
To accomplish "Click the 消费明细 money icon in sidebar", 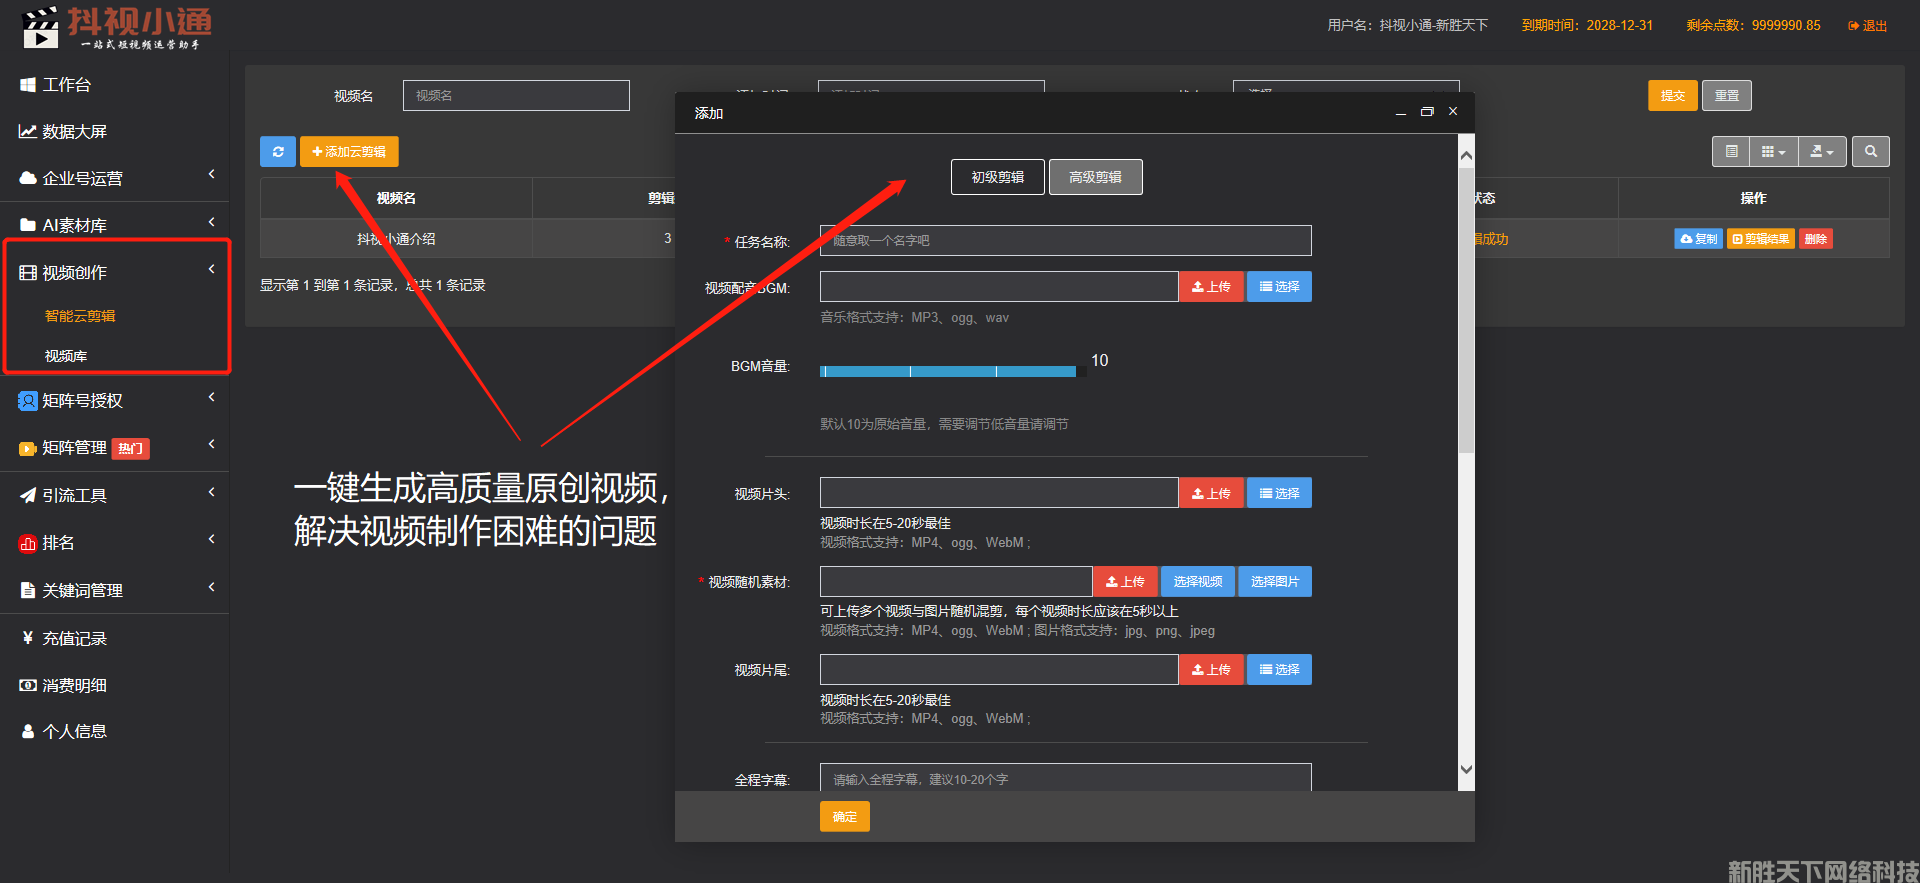I will [x=28, y=686].
